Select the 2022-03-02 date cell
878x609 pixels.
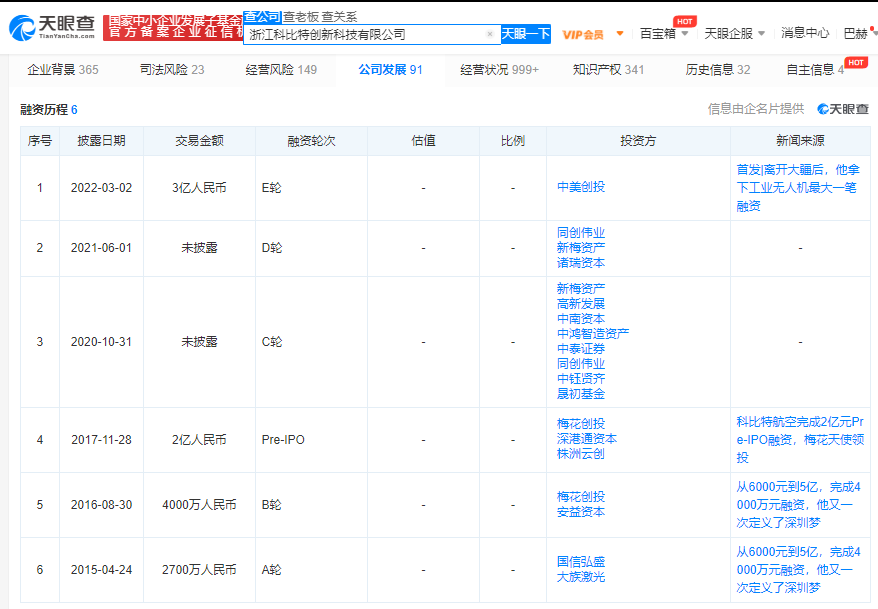(101, 188)
